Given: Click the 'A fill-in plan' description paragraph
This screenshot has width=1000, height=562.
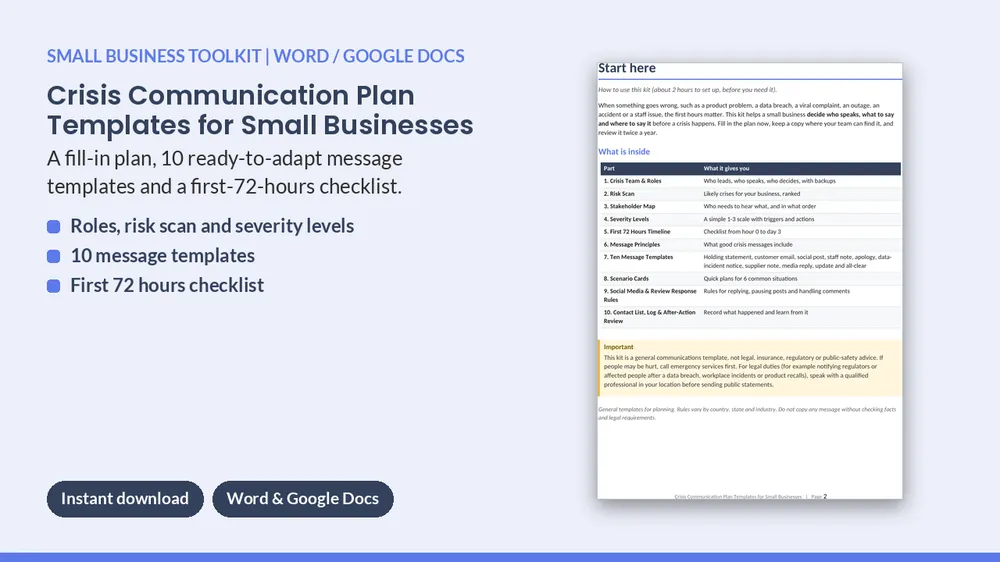Looking at the screenshot, I should pyautogui.click(x=224, y=172).
